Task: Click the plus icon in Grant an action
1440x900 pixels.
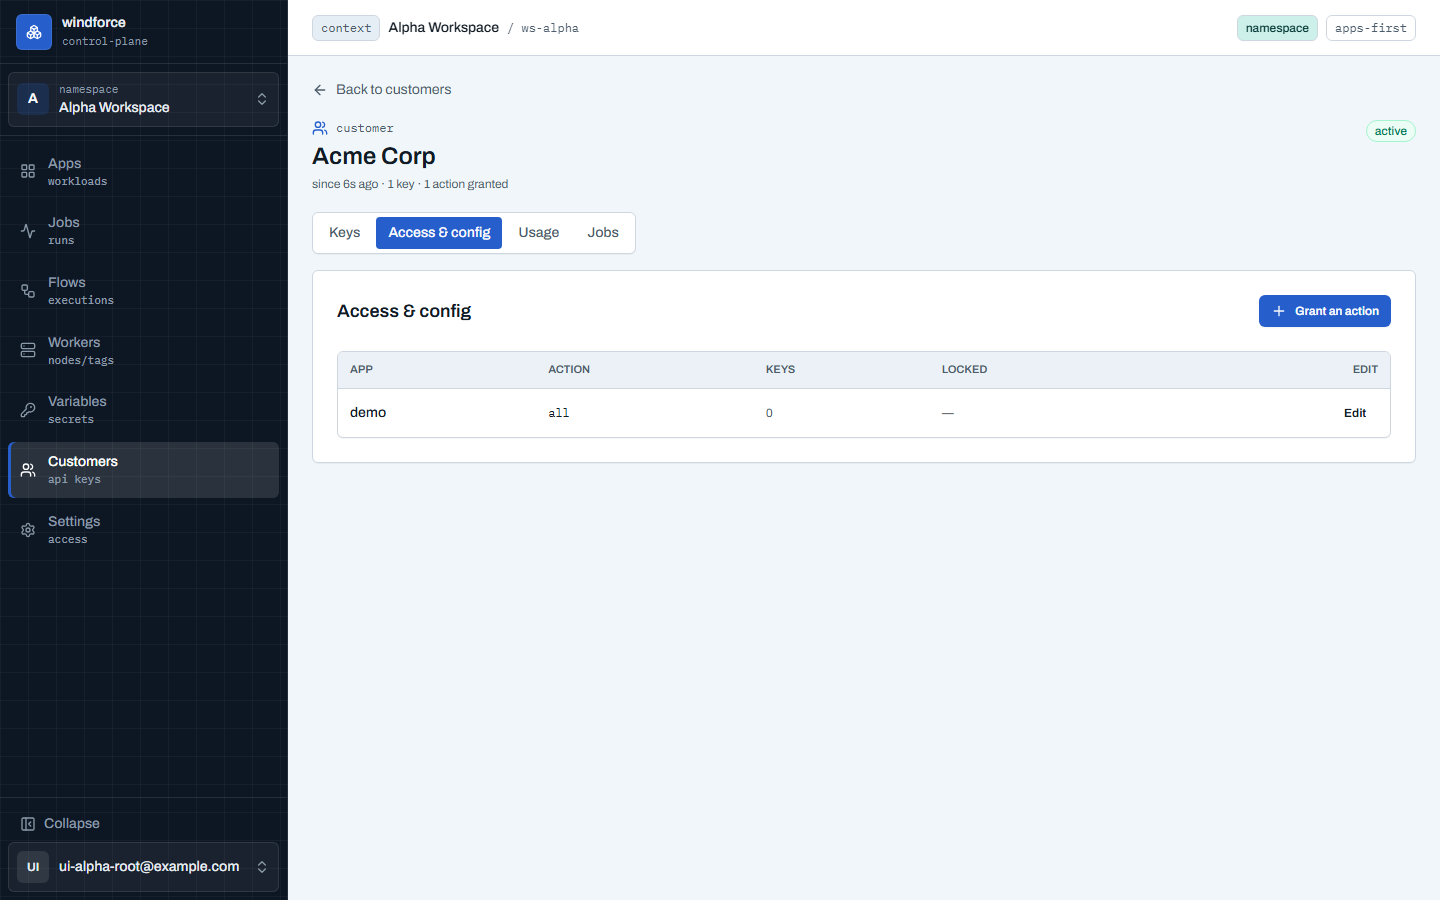Action: pyautogui.click(x=1278, y=311)
